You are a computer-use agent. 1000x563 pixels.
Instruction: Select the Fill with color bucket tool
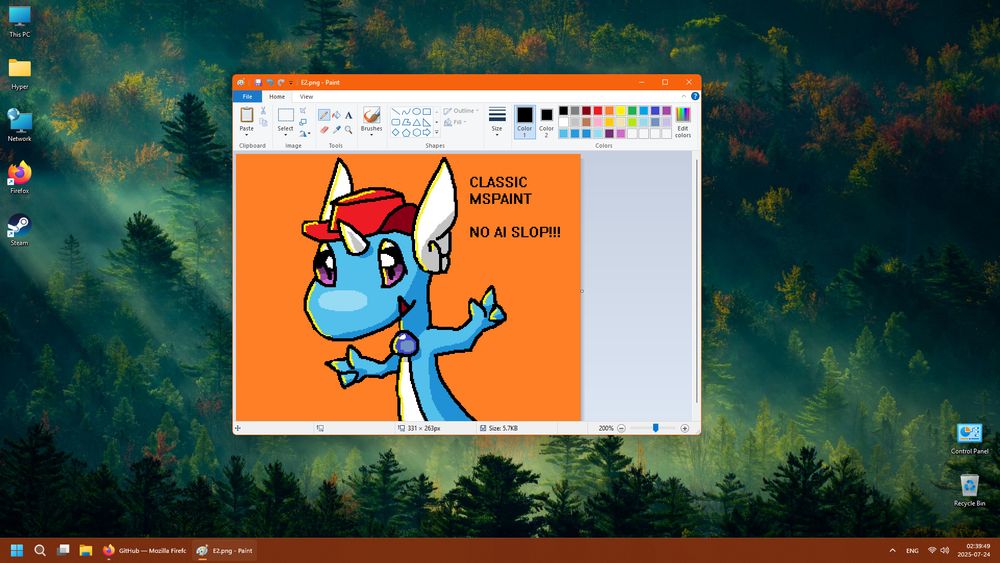336,115
